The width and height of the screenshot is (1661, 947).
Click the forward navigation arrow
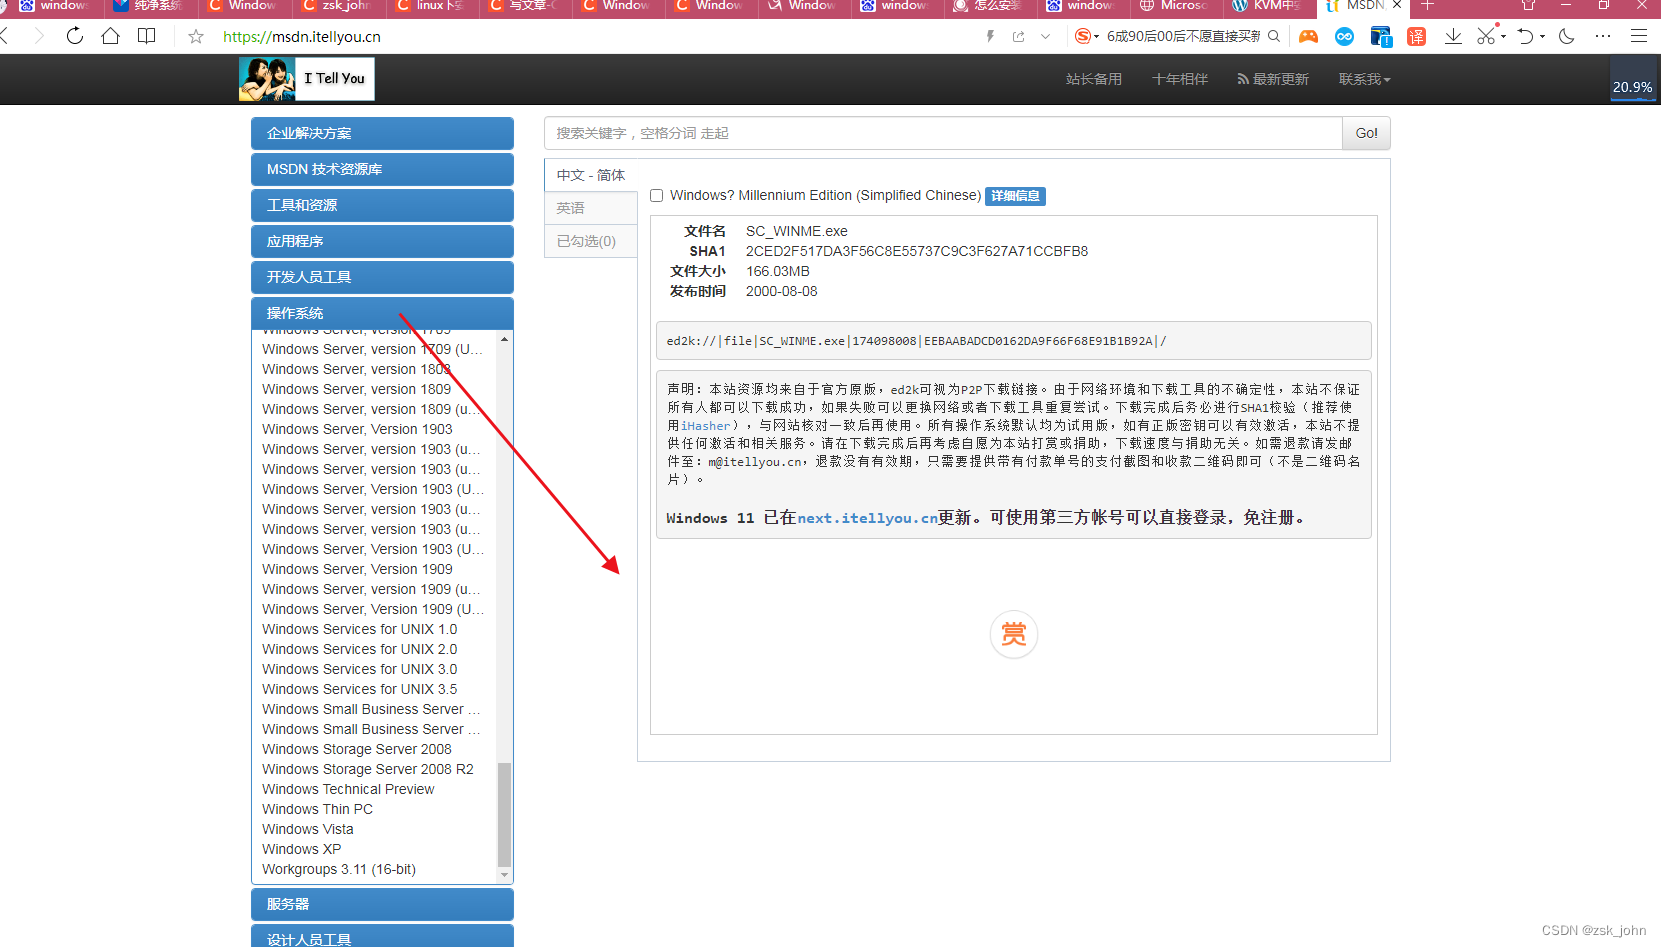coord(39,36)
